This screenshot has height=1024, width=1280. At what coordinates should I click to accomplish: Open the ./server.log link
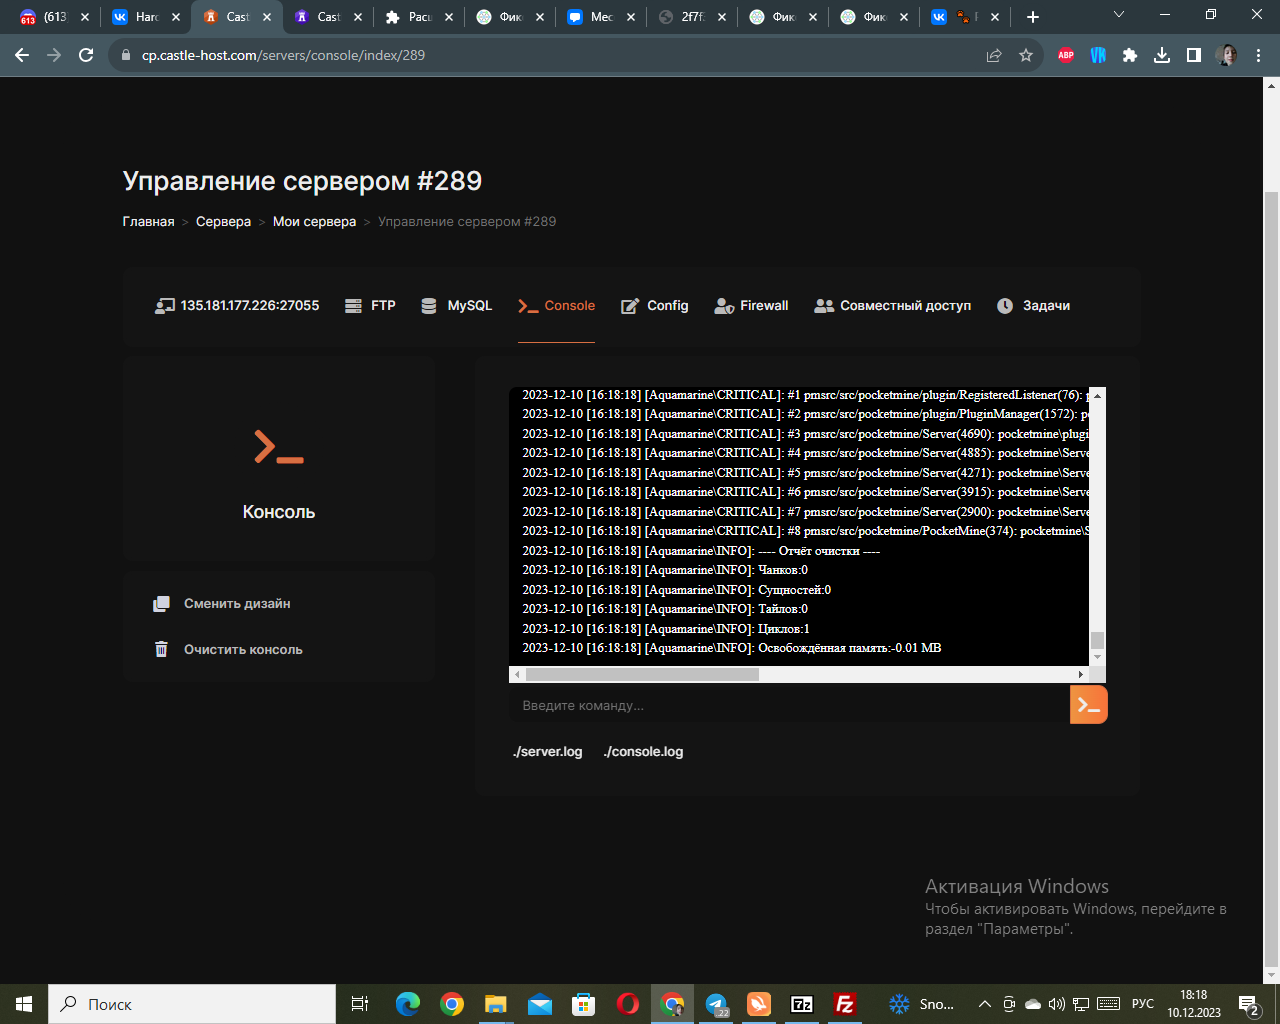[547, 752]
